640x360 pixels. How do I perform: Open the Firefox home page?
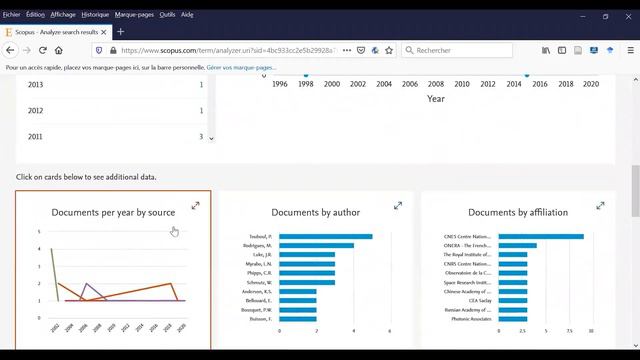coord(59,50)
